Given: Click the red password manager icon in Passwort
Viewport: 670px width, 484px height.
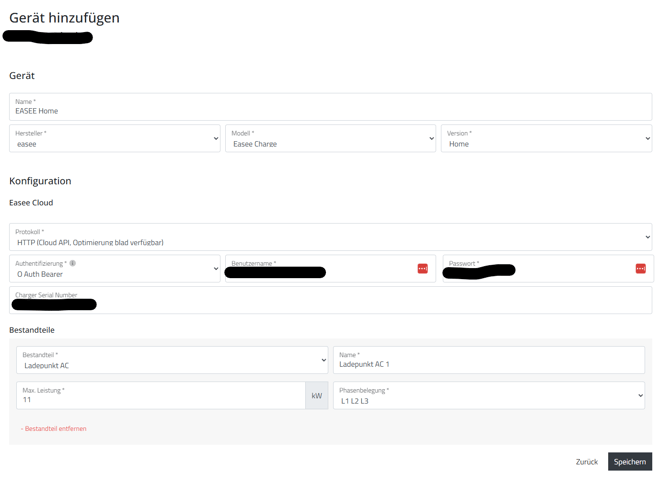Looking at the screenshot, I should tap(640, 269).
